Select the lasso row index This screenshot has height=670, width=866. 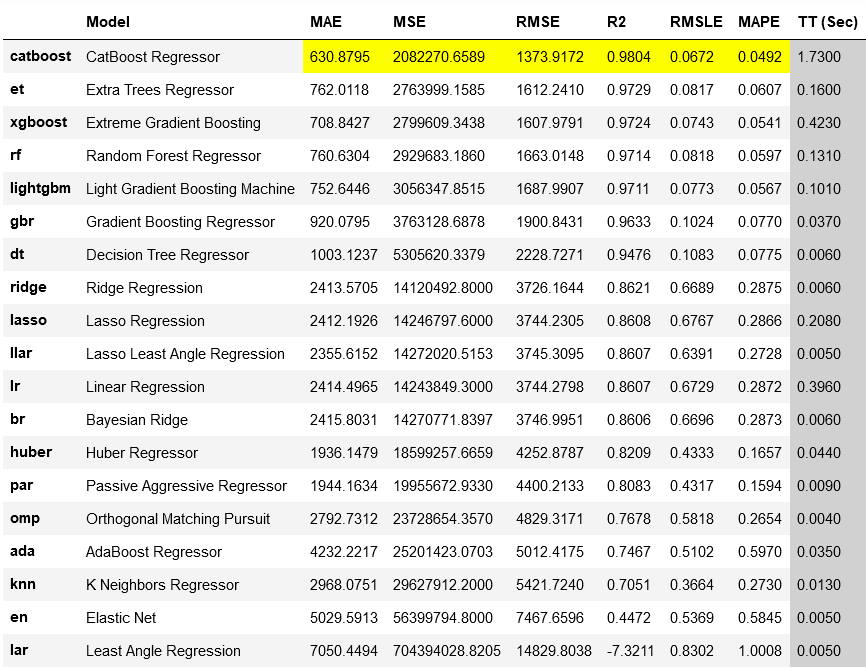28,320
